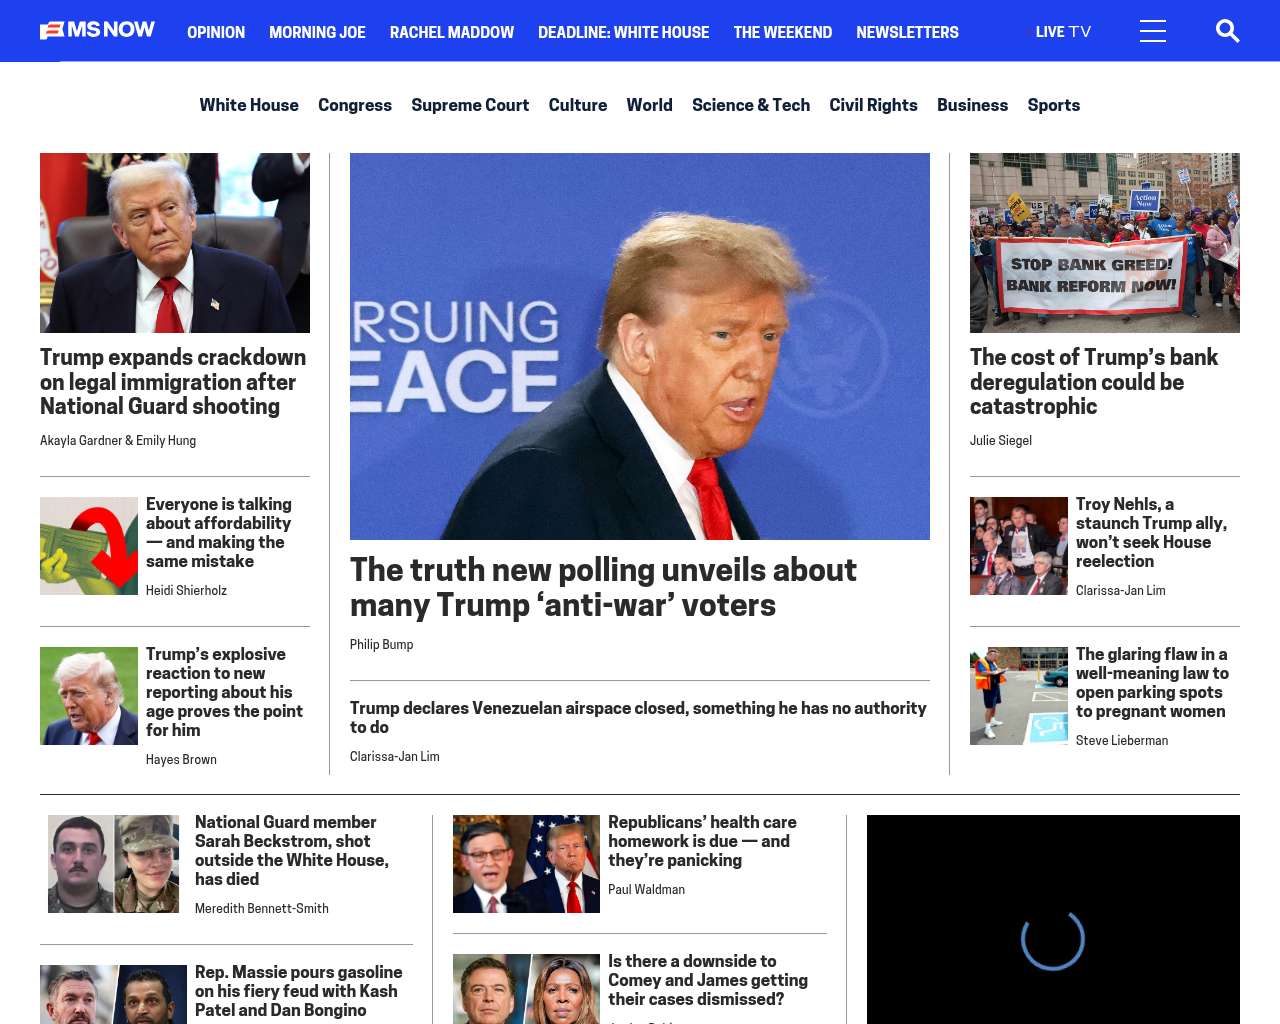The height and width of the screenshot is (1024, 1280).
Task: Open the affordability story thumbnail
Action: pyautogui.click(x=89, y=546)
